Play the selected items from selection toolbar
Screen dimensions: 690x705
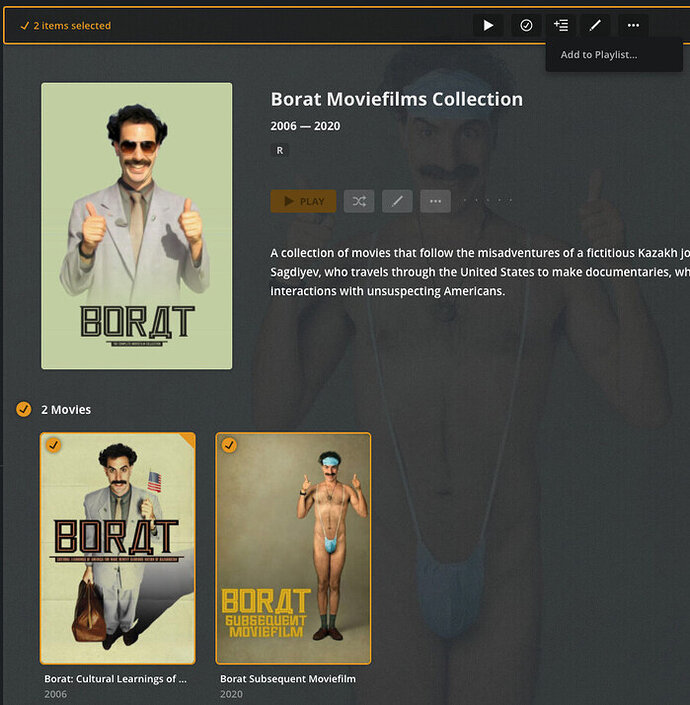click(x=488, y=25)
